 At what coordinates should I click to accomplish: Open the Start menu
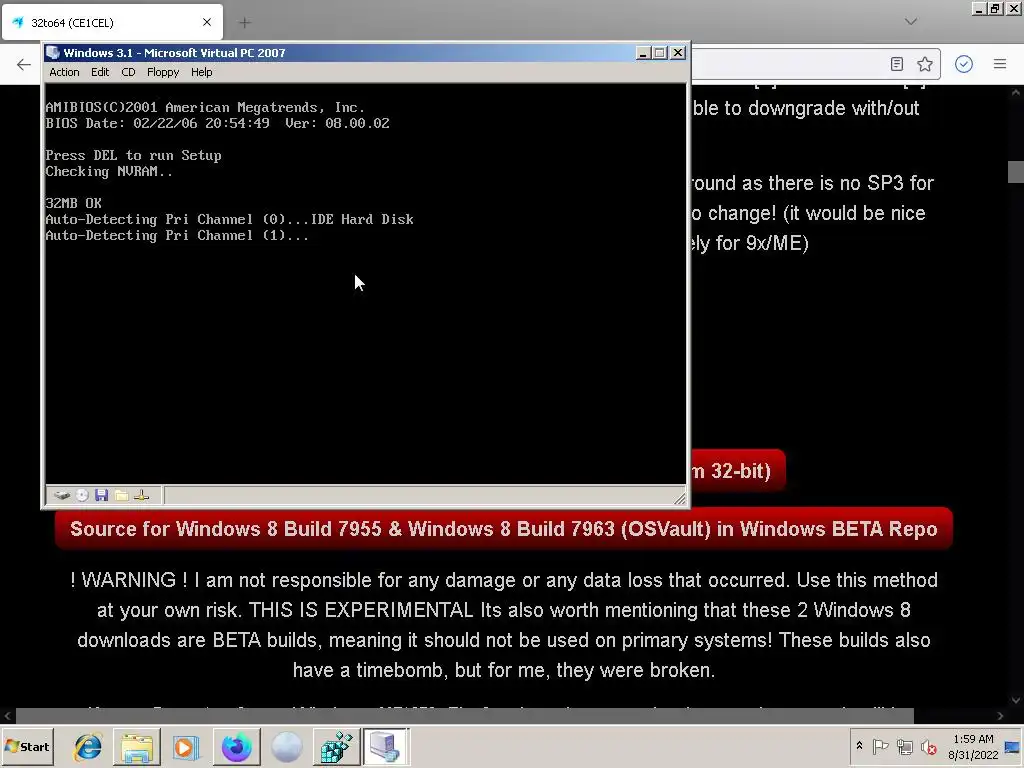pyautogui.click(x=27, y=746)
